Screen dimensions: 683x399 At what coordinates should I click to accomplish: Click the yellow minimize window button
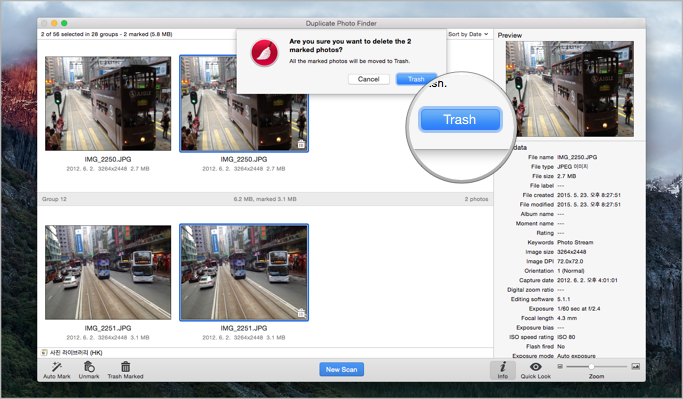click(54, 23)
